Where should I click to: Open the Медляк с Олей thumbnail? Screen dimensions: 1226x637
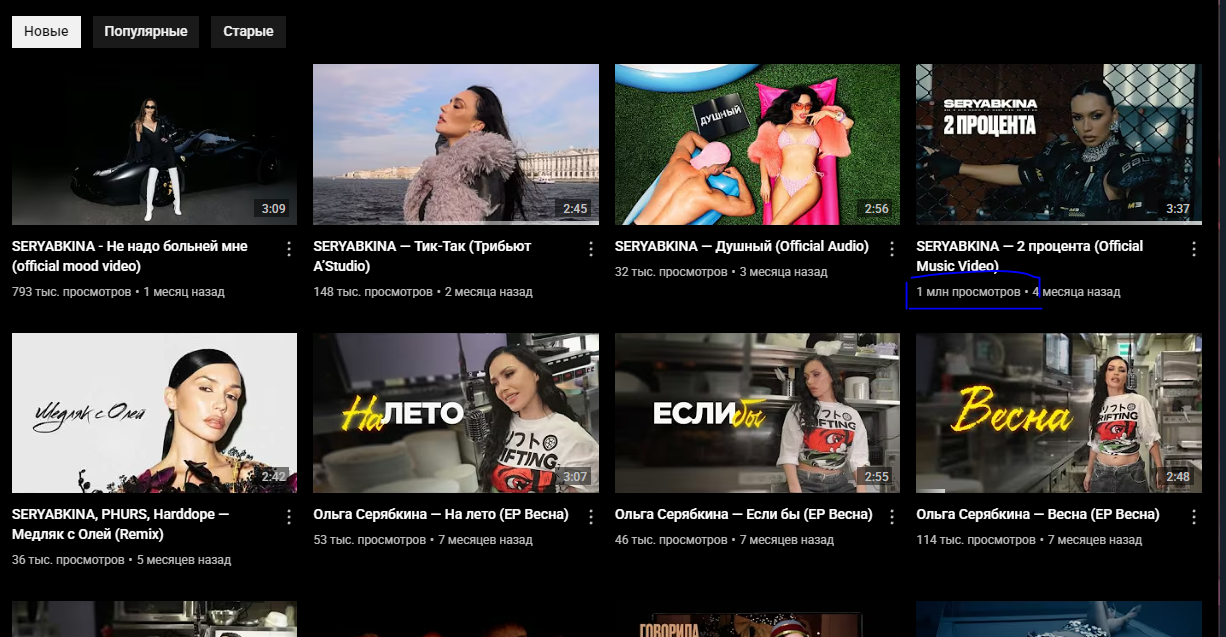click(x=154, y=413)
